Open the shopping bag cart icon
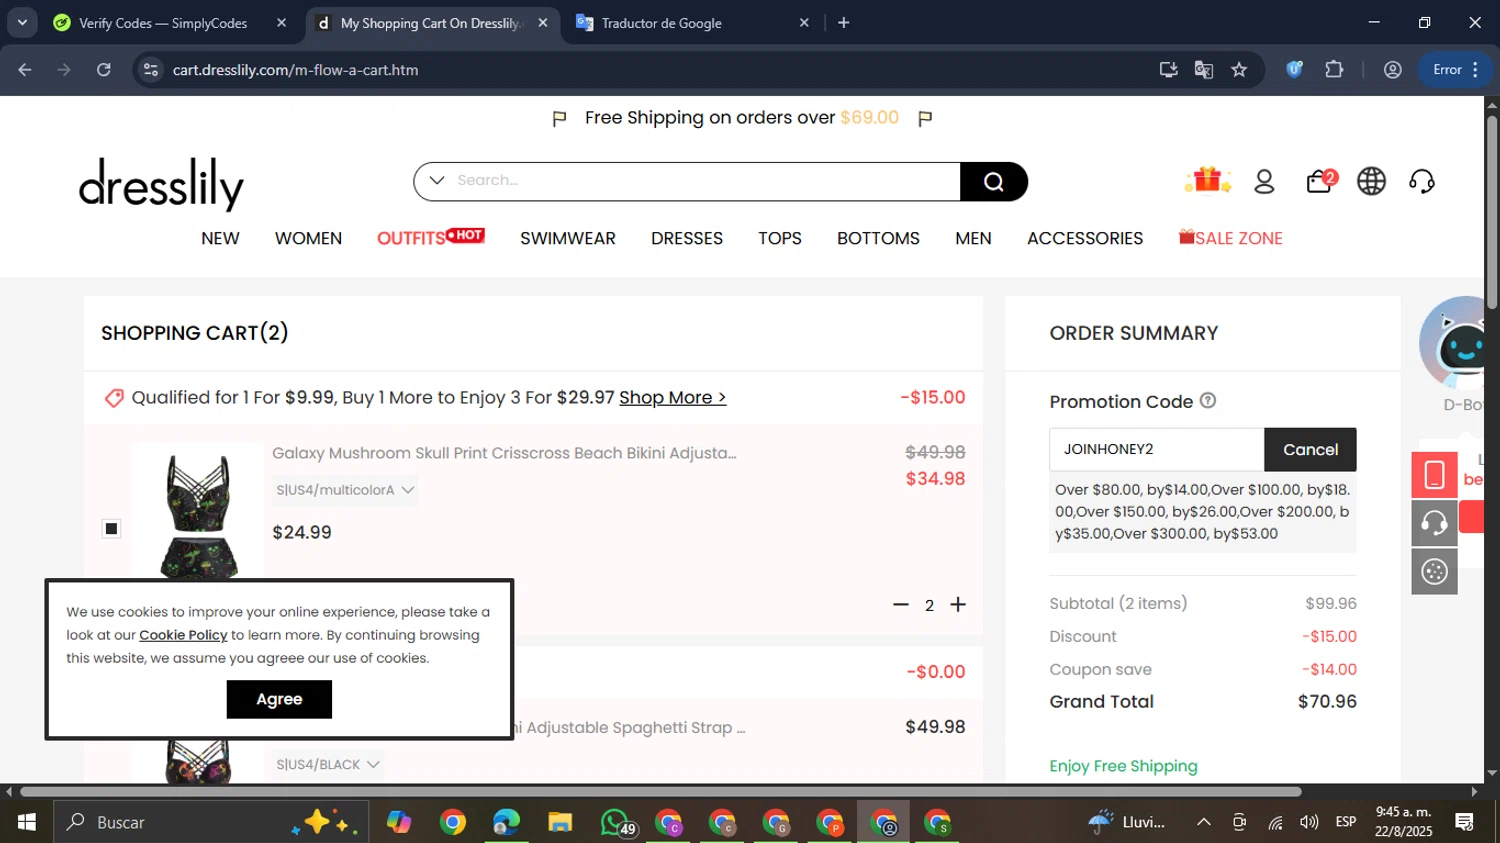 (x=1320, y=181)
